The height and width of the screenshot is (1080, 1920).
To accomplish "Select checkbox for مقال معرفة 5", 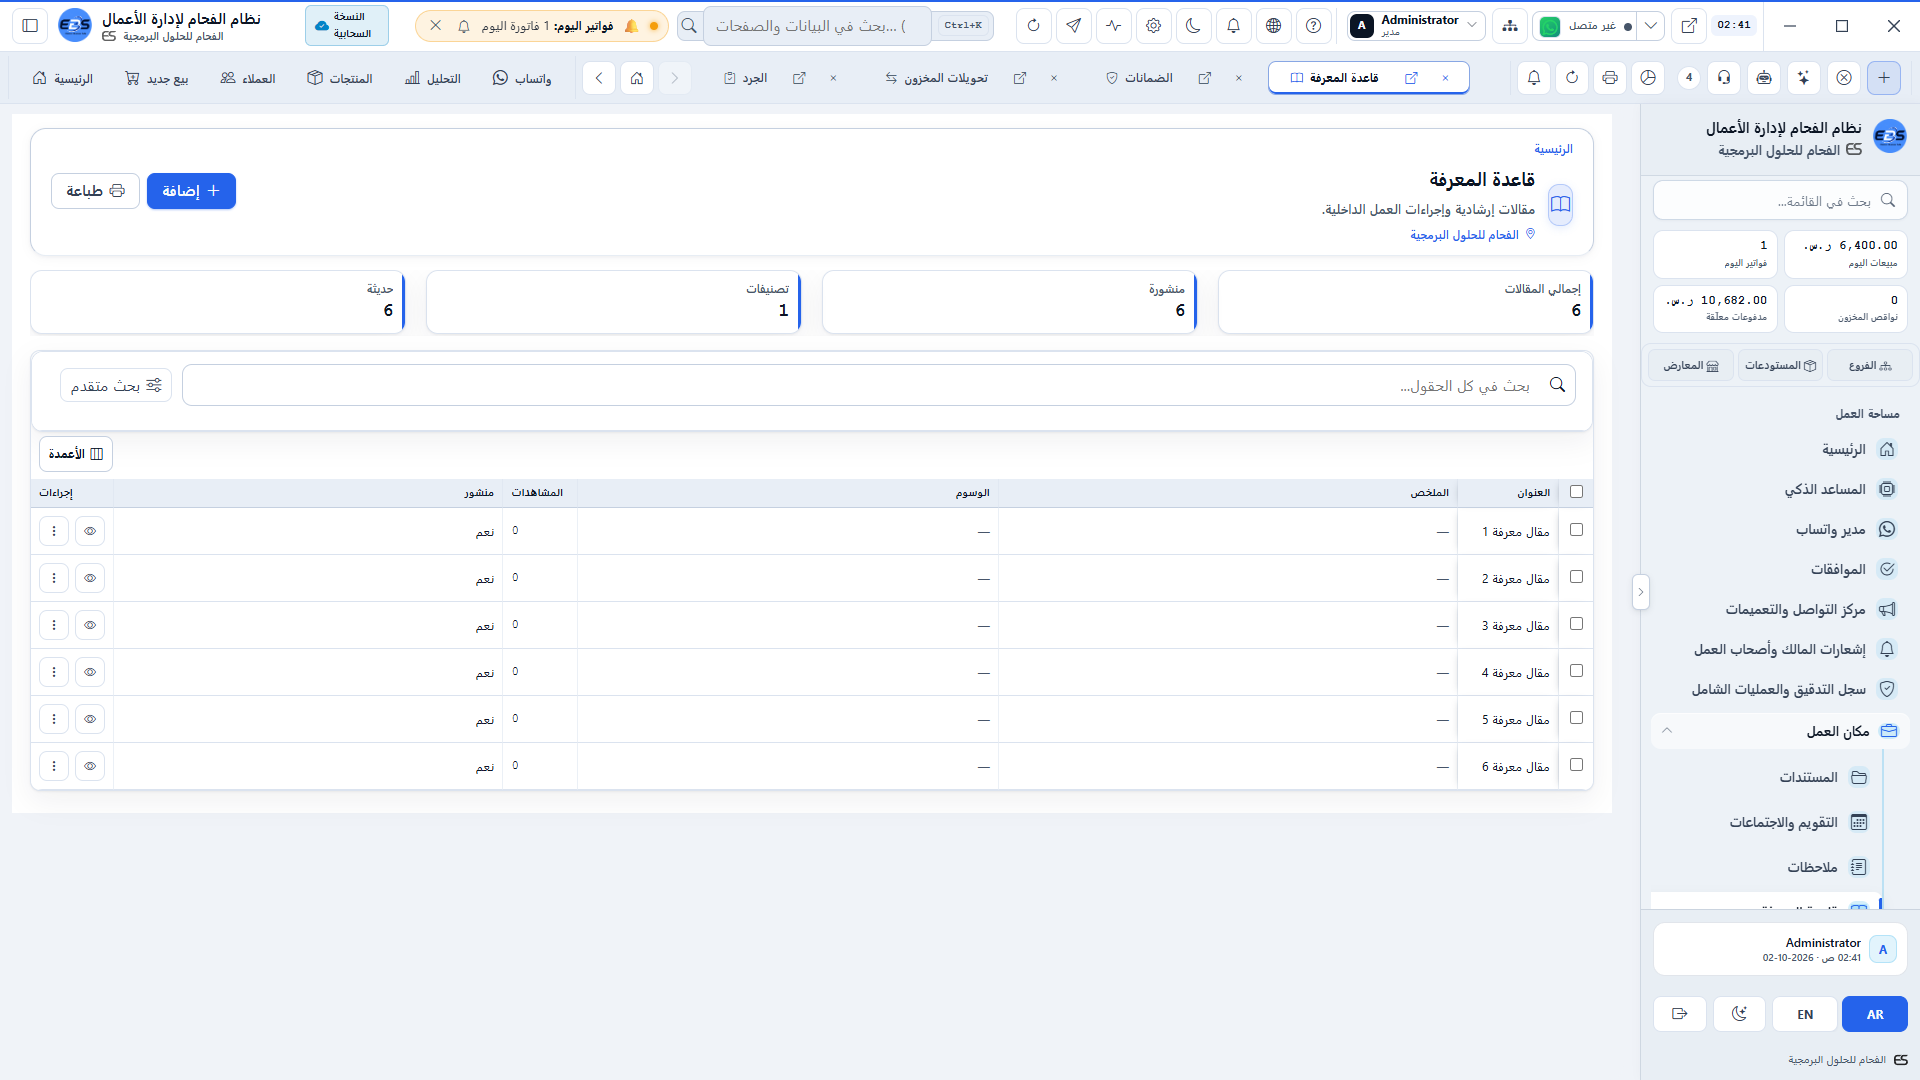I will click(1577, 718).
